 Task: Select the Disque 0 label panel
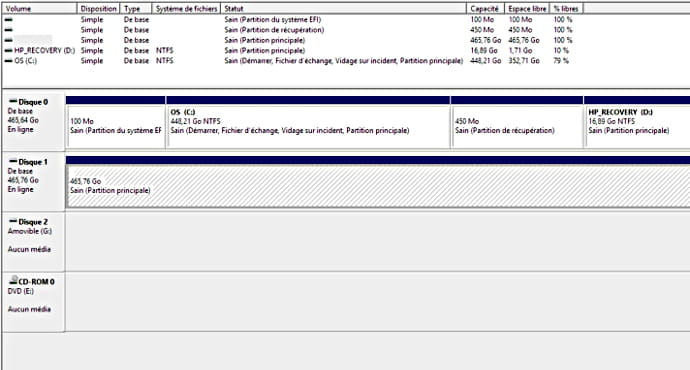pos(33,120)
